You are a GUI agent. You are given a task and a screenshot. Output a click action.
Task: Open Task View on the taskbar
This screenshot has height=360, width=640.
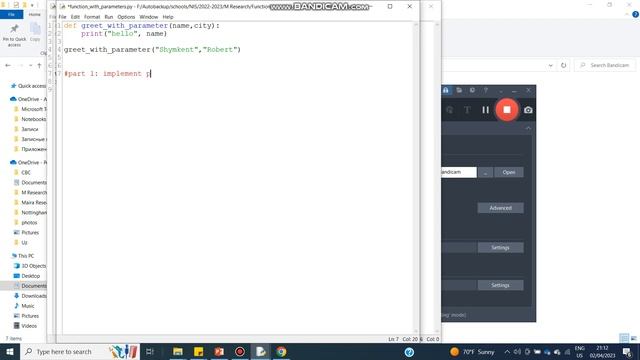149,351
